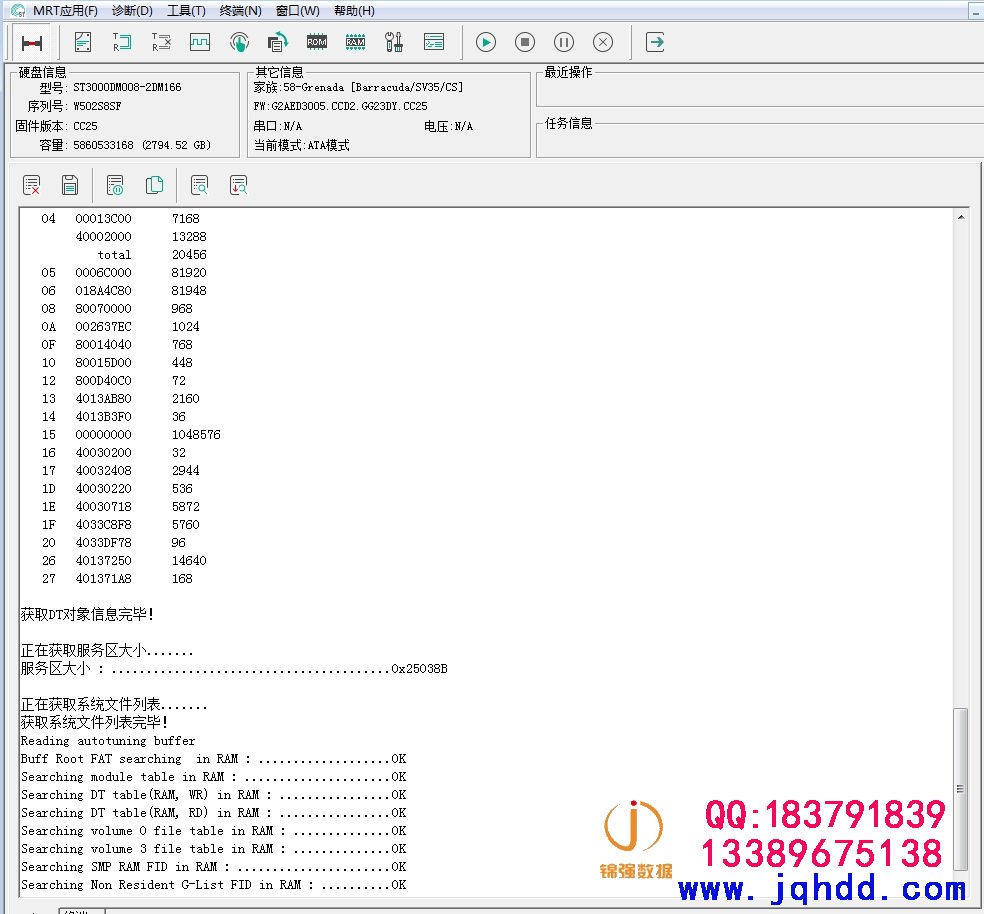Viewport: 984px width, 914px height.
Task: Save the log with the floppy disk icon
Action: (70, 185)
